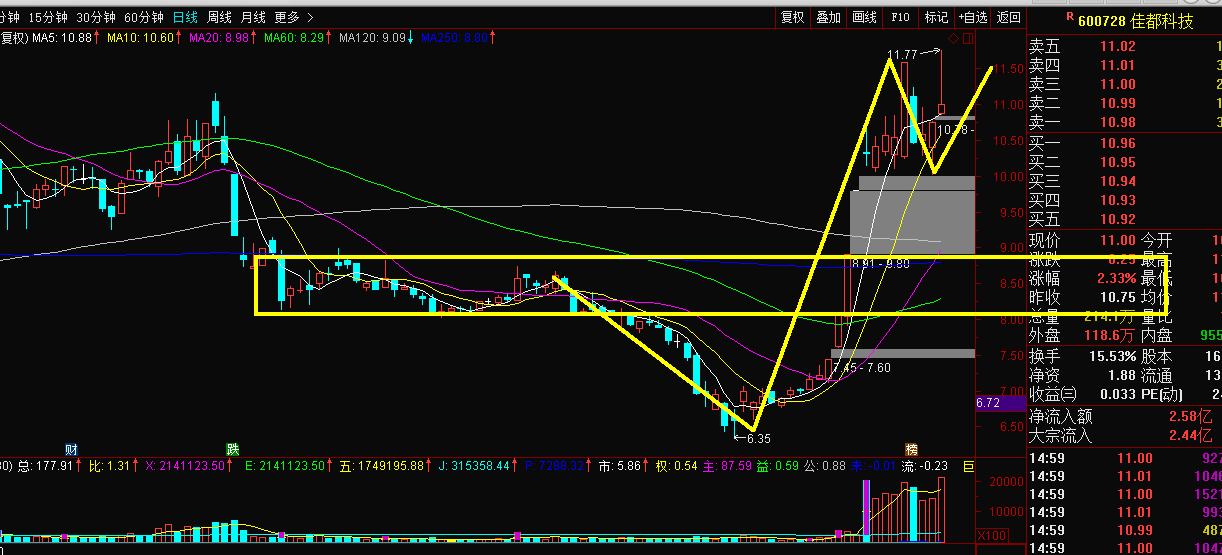The height and width of the screenshot is (555, 1222).
Task: Click the 卖二 price 10.99
Action: click(x=1118, y=103)
